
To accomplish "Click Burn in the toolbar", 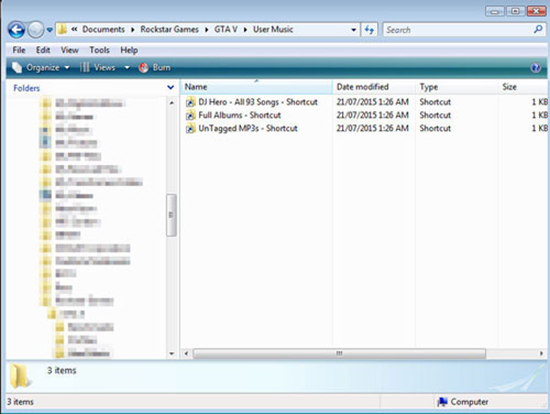I will 155,67.
